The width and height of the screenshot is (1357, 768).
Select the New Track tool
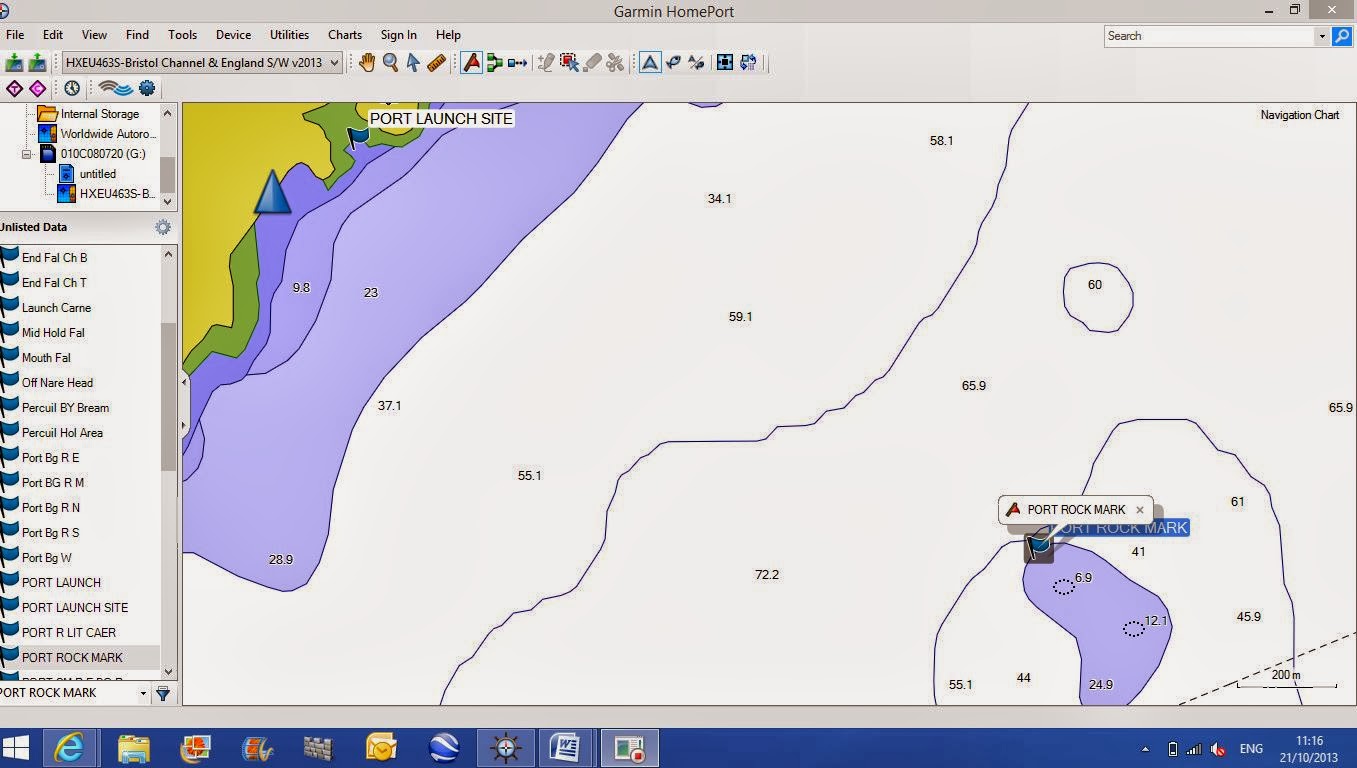point(518,63)
